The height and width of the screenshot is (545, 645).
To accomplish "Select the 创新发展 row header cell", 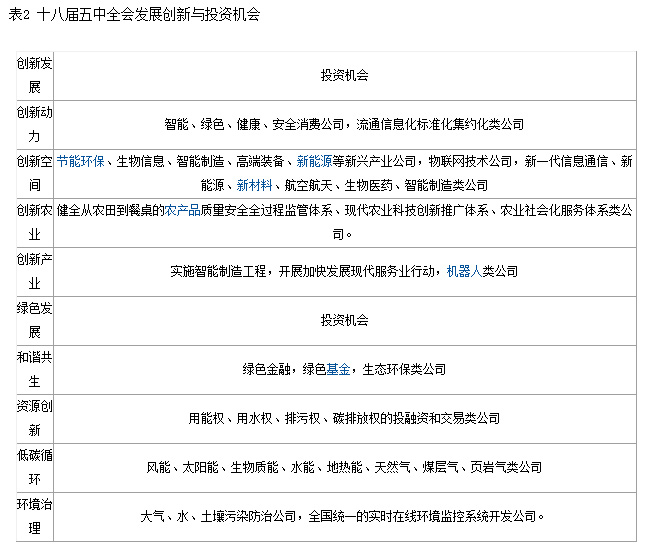I will click(x=34, y=75).
